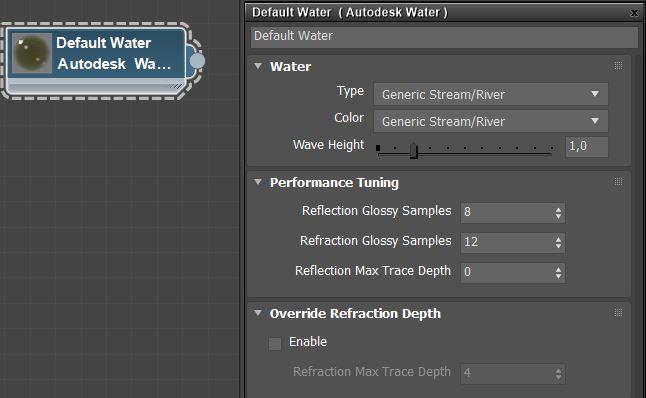Click the Default Water material preview thumbnail
Image resolution: width=646 pixels, height=398 pixels.
[x=32, y=53]
